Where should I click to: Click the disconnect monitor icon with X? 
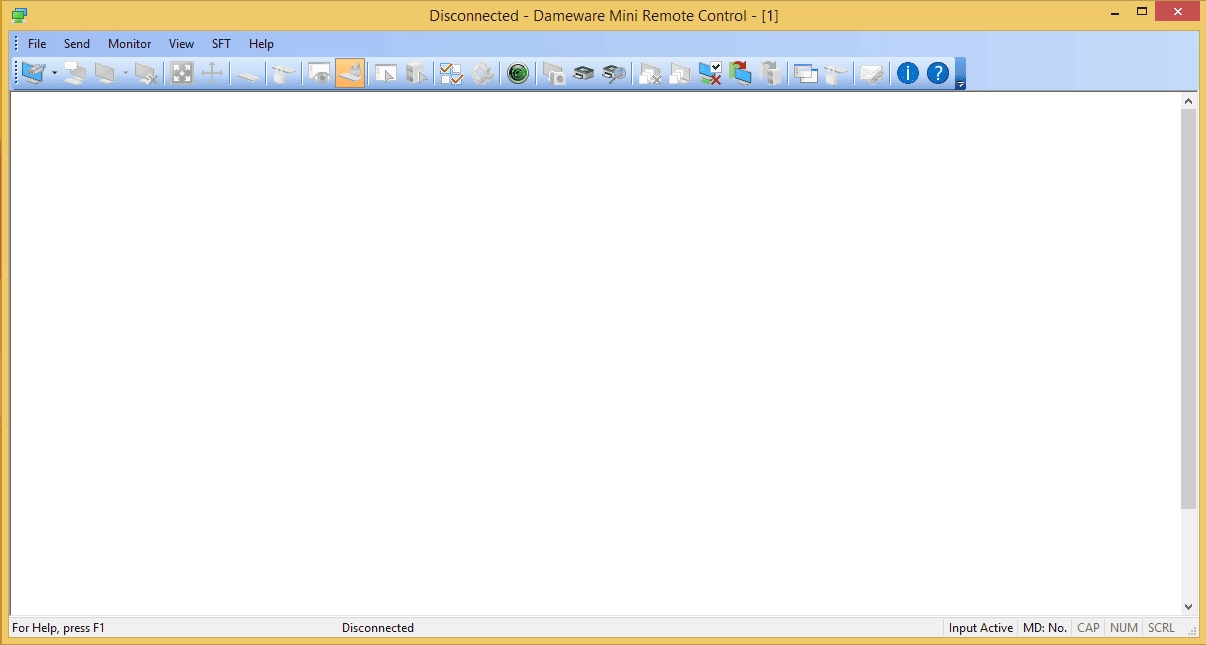click(146, 73)
